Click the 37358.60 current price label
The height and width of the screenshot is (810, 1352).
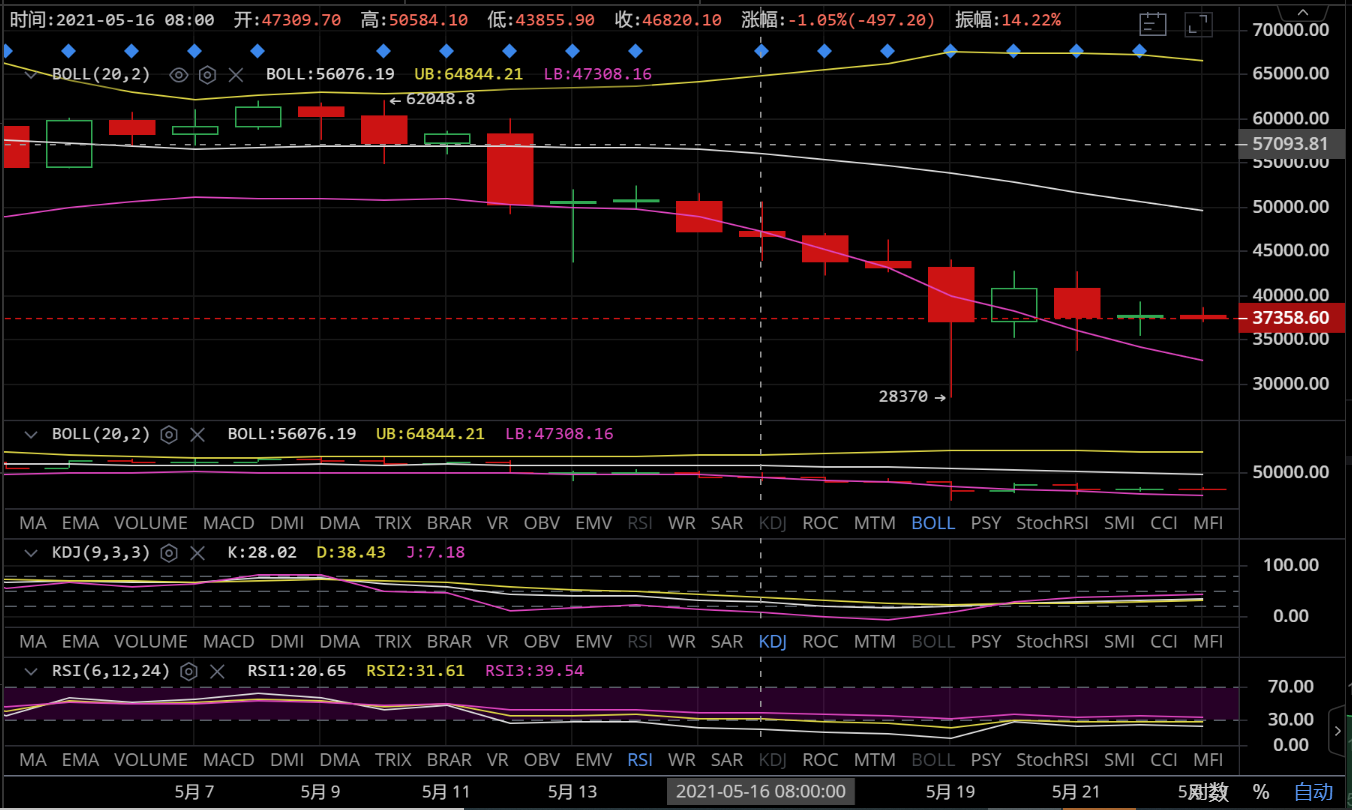point(1290,318)
